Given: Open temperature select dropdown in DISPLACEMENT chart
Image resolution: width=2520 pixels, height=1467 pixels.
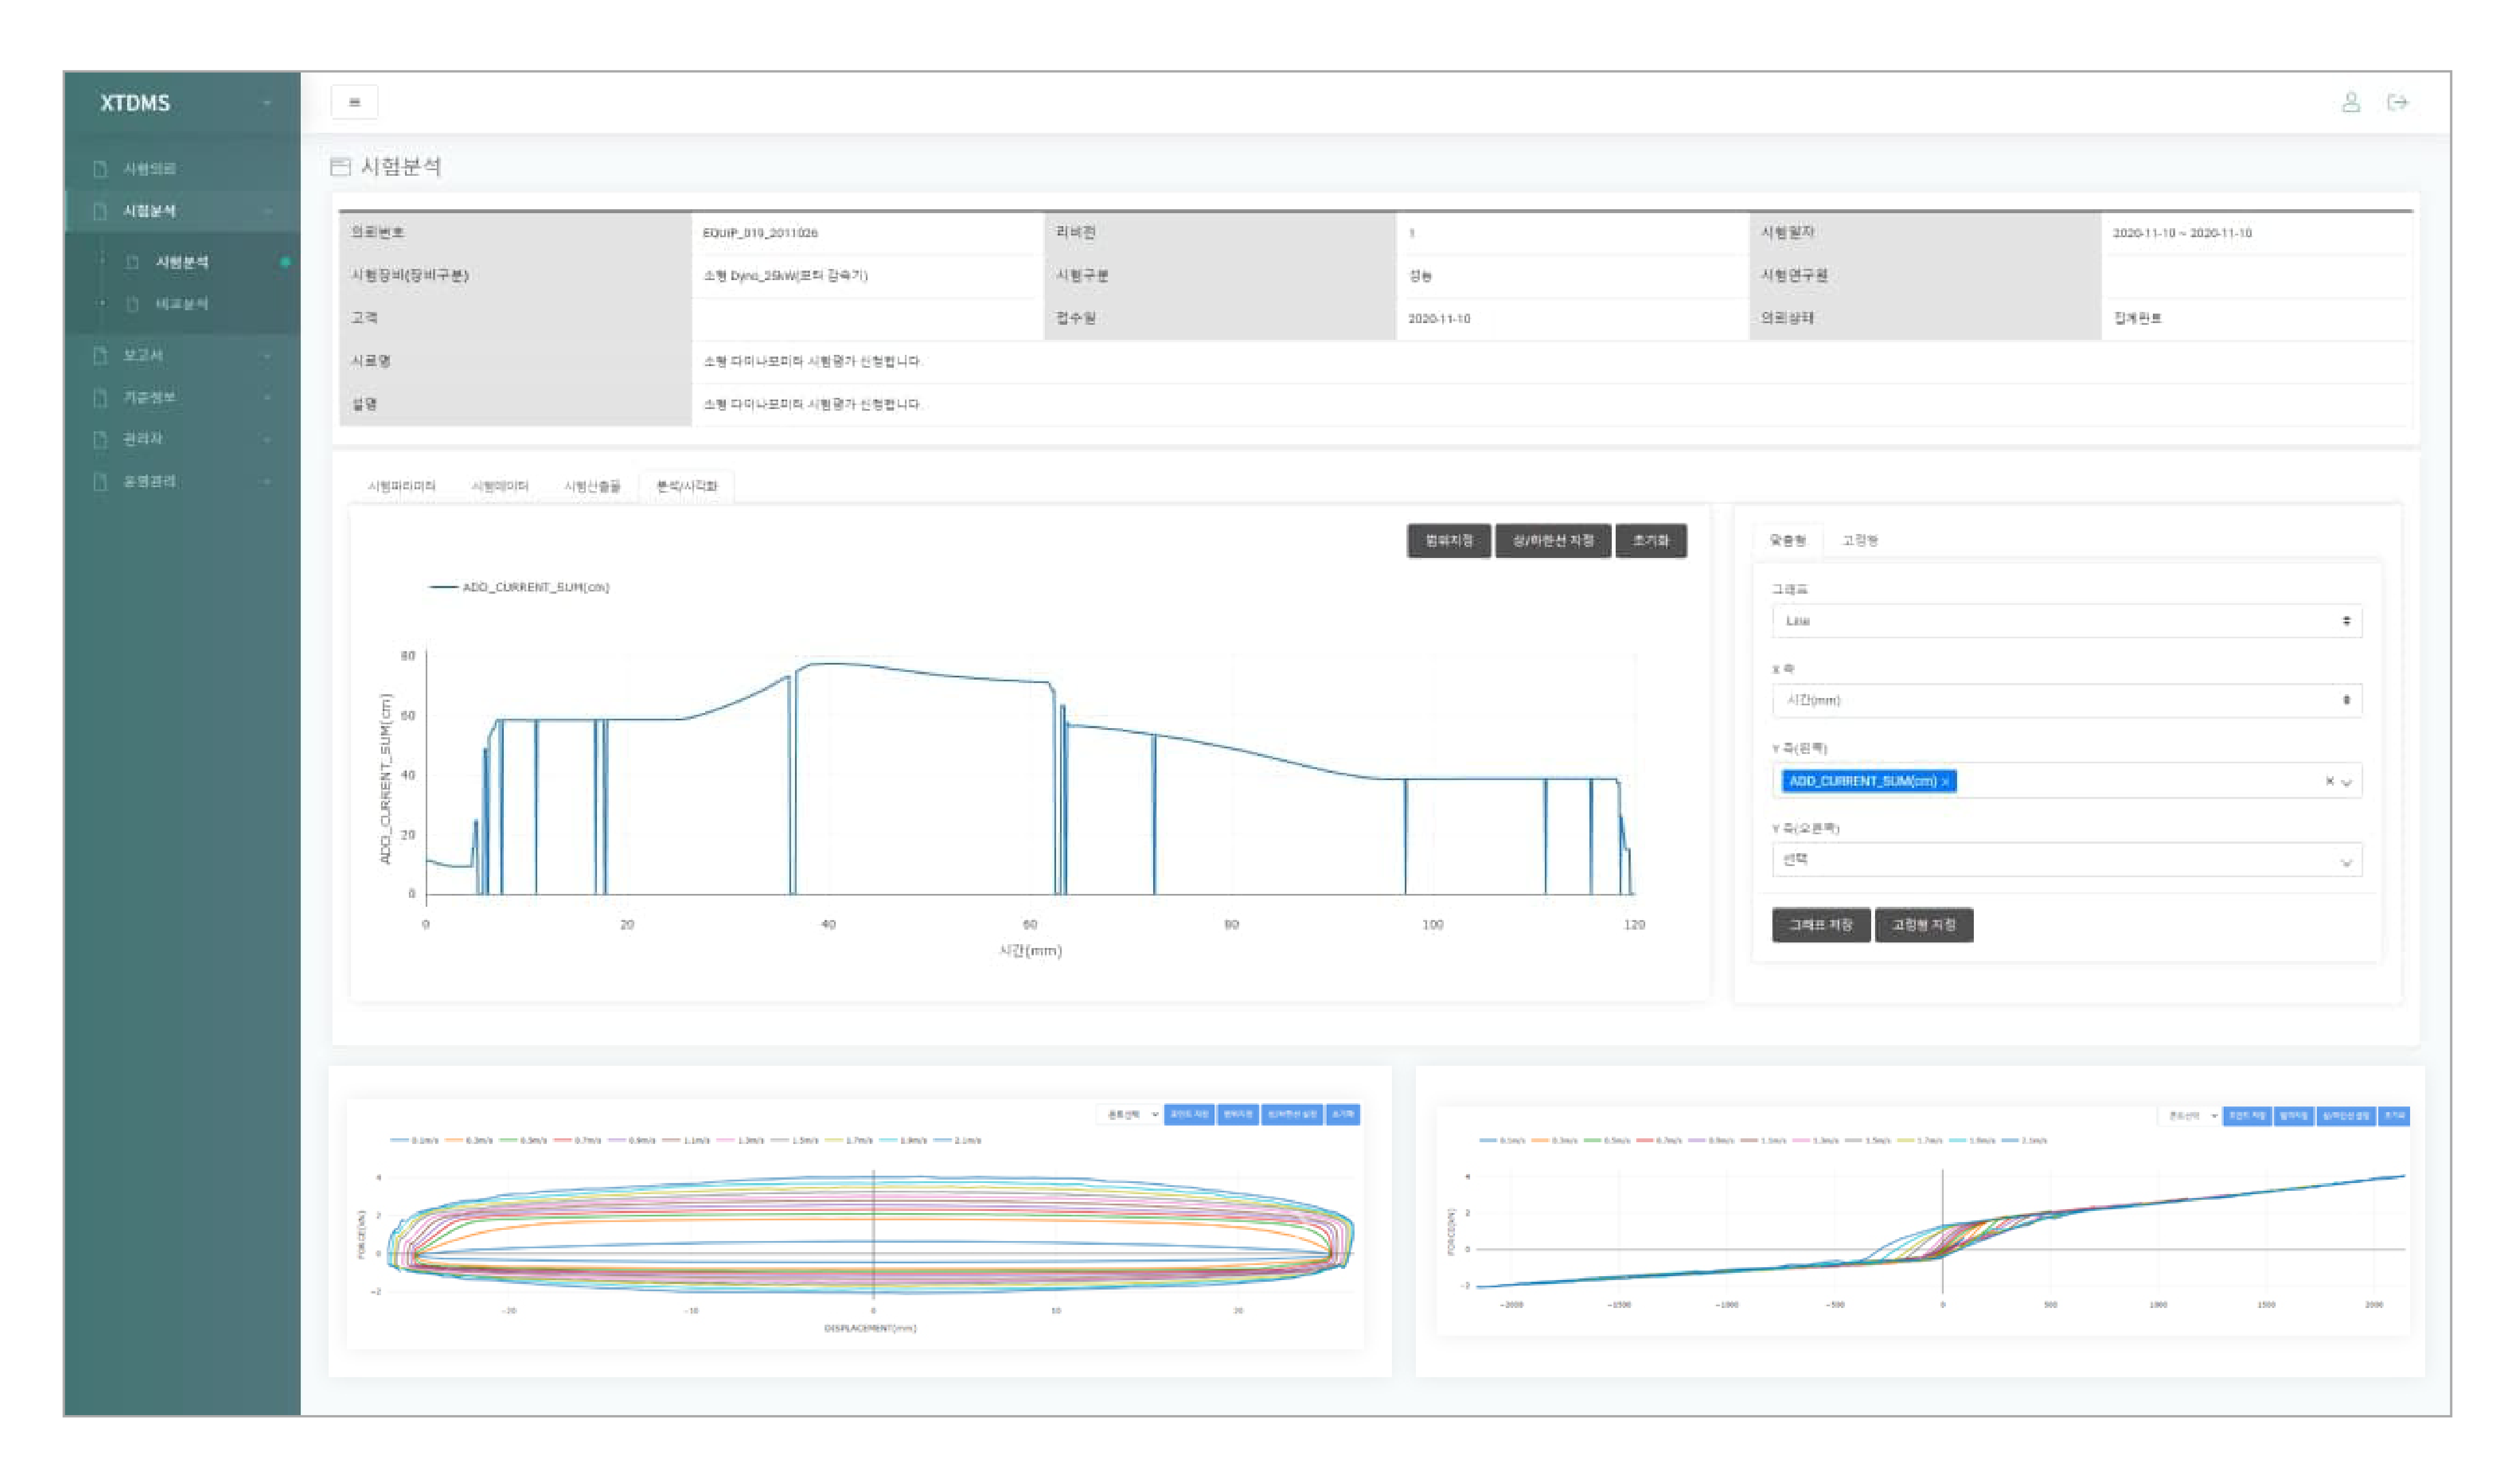Looking at the screenshot, I should (x=1130, y=1114).
